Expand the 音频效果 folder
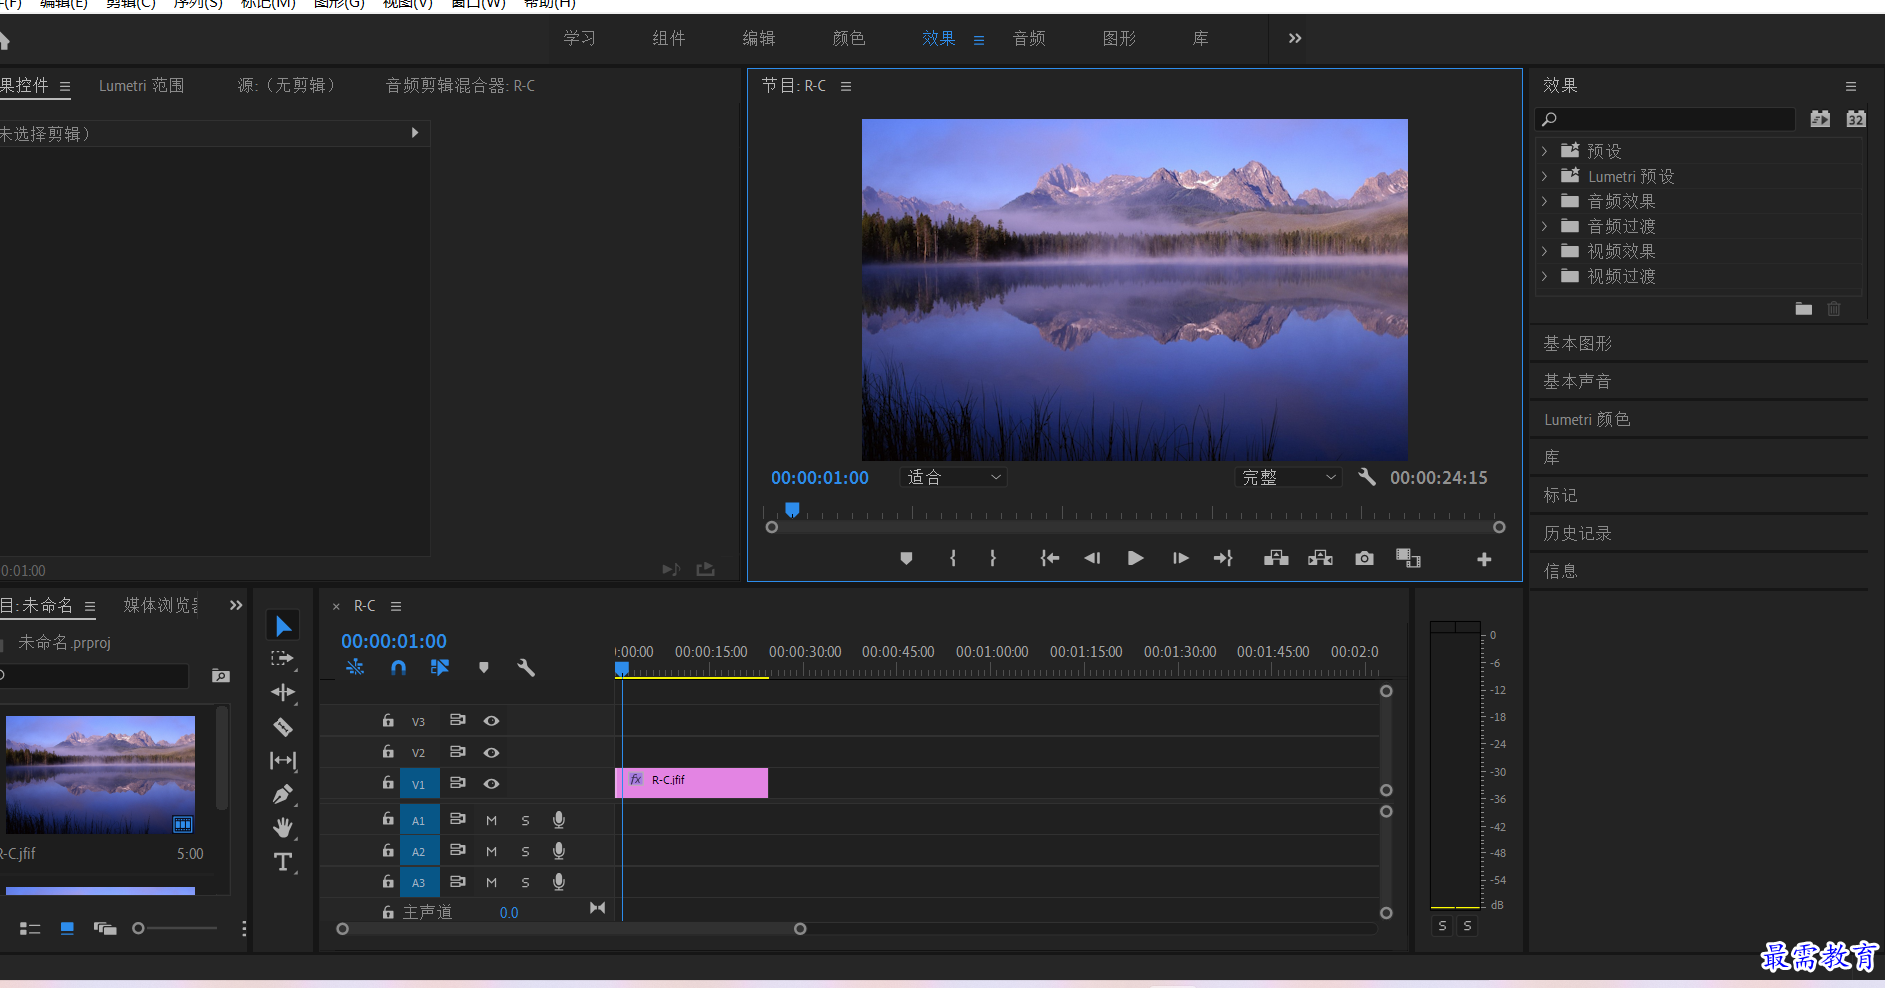 coord(1545,201)
